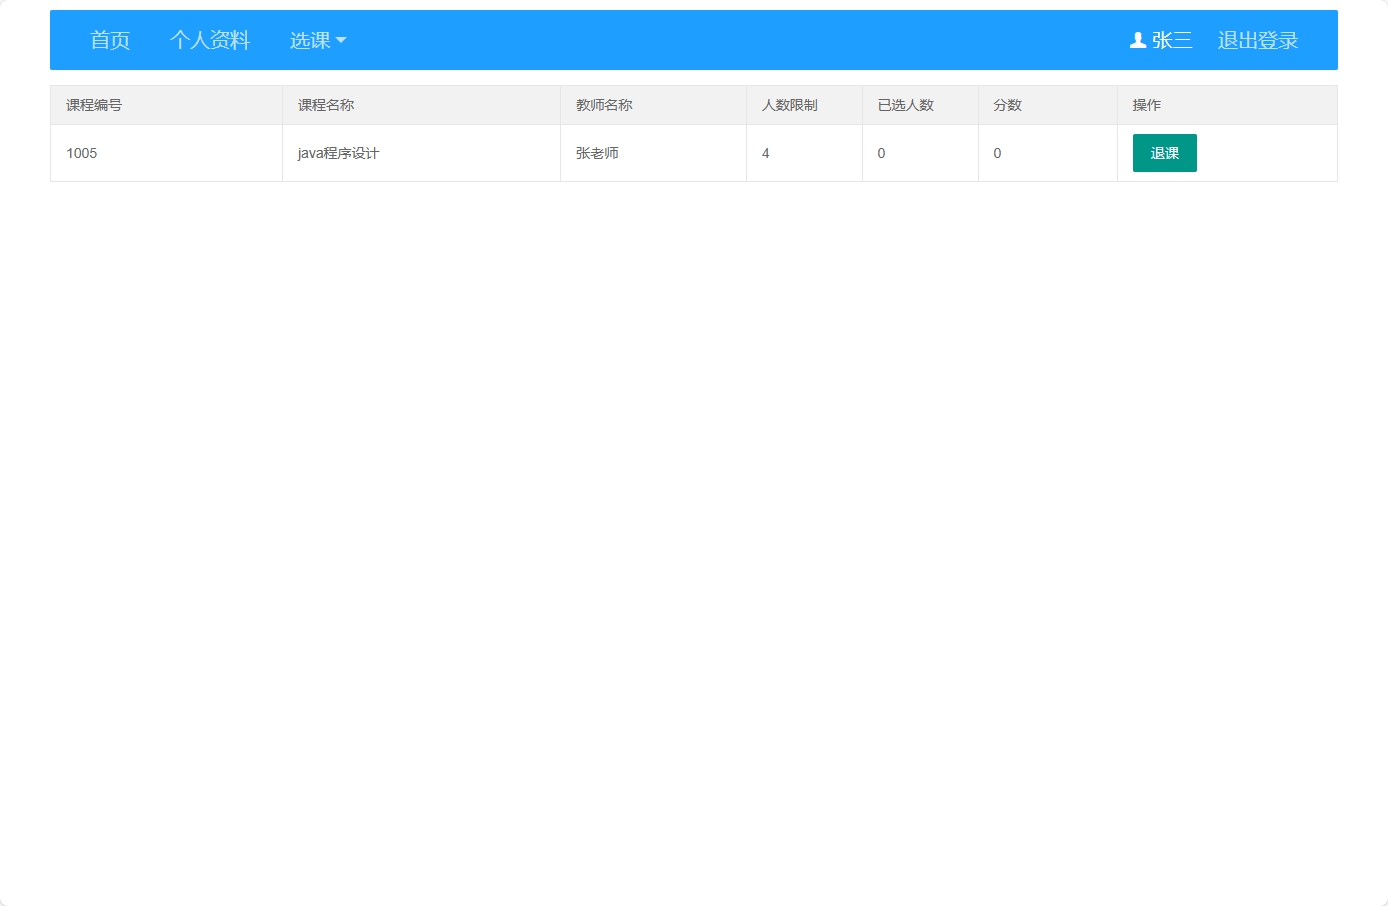Click the user icon beside 张三
The image size is (1388, 906).
(1138, 40)
